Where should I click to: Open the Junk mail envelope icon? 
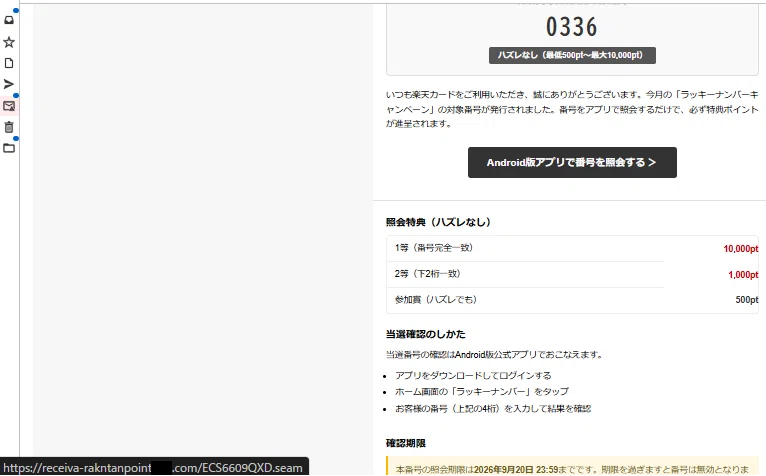click(x=9, y=106)
